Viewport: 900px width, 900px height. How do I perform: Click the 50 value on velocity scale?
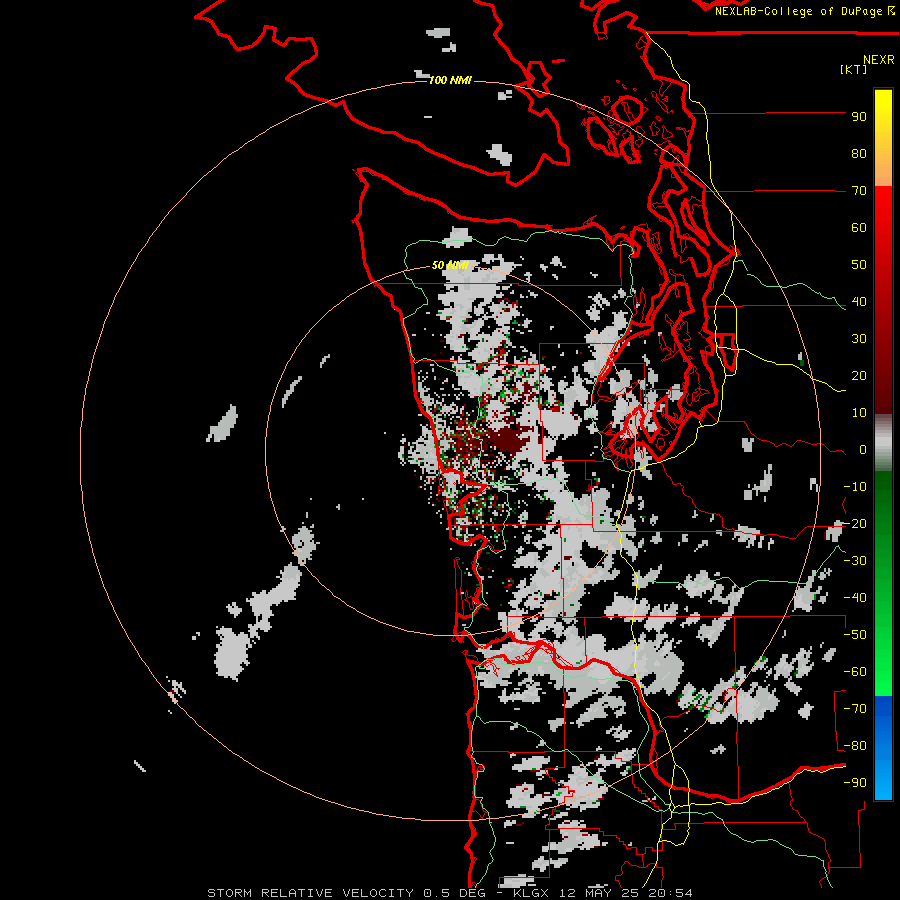859,265
